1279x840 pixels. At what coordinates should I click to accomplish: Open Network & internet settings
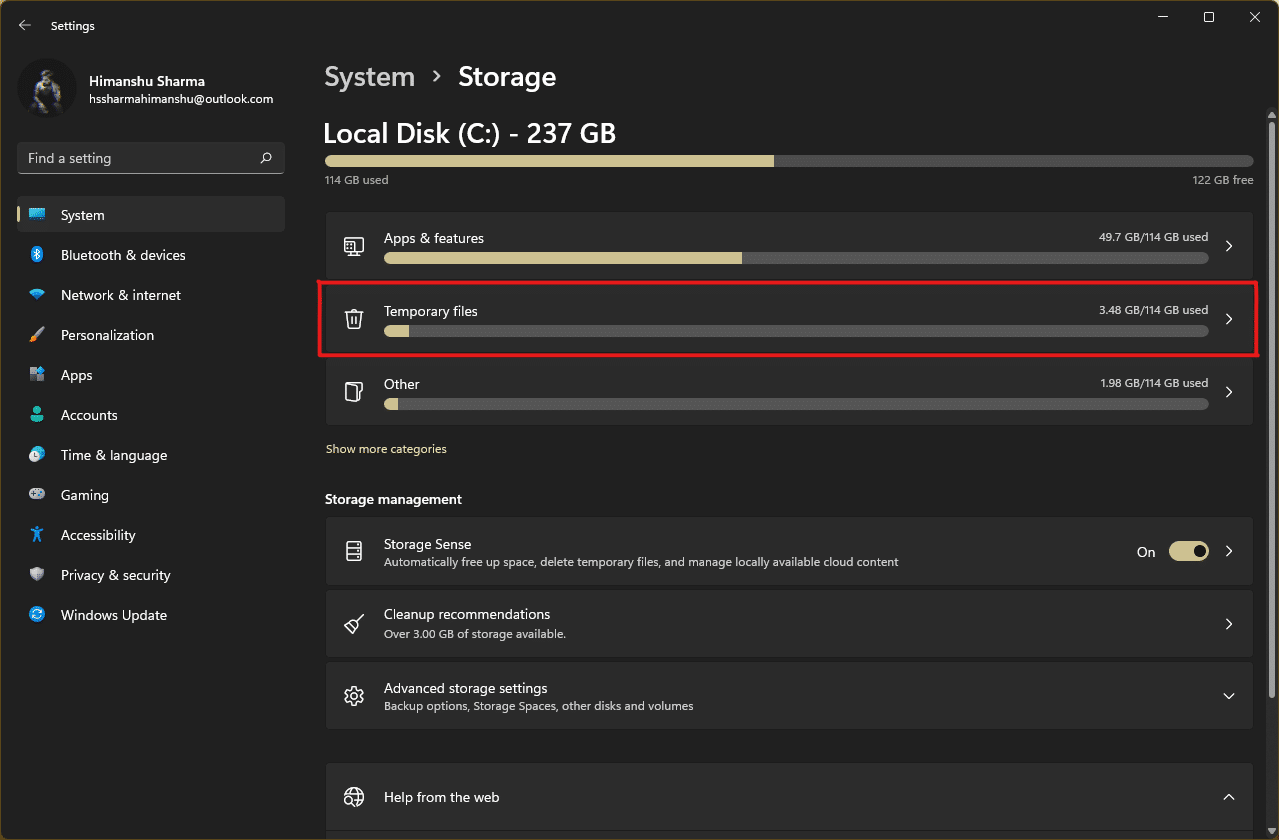[x=151, y=295]
